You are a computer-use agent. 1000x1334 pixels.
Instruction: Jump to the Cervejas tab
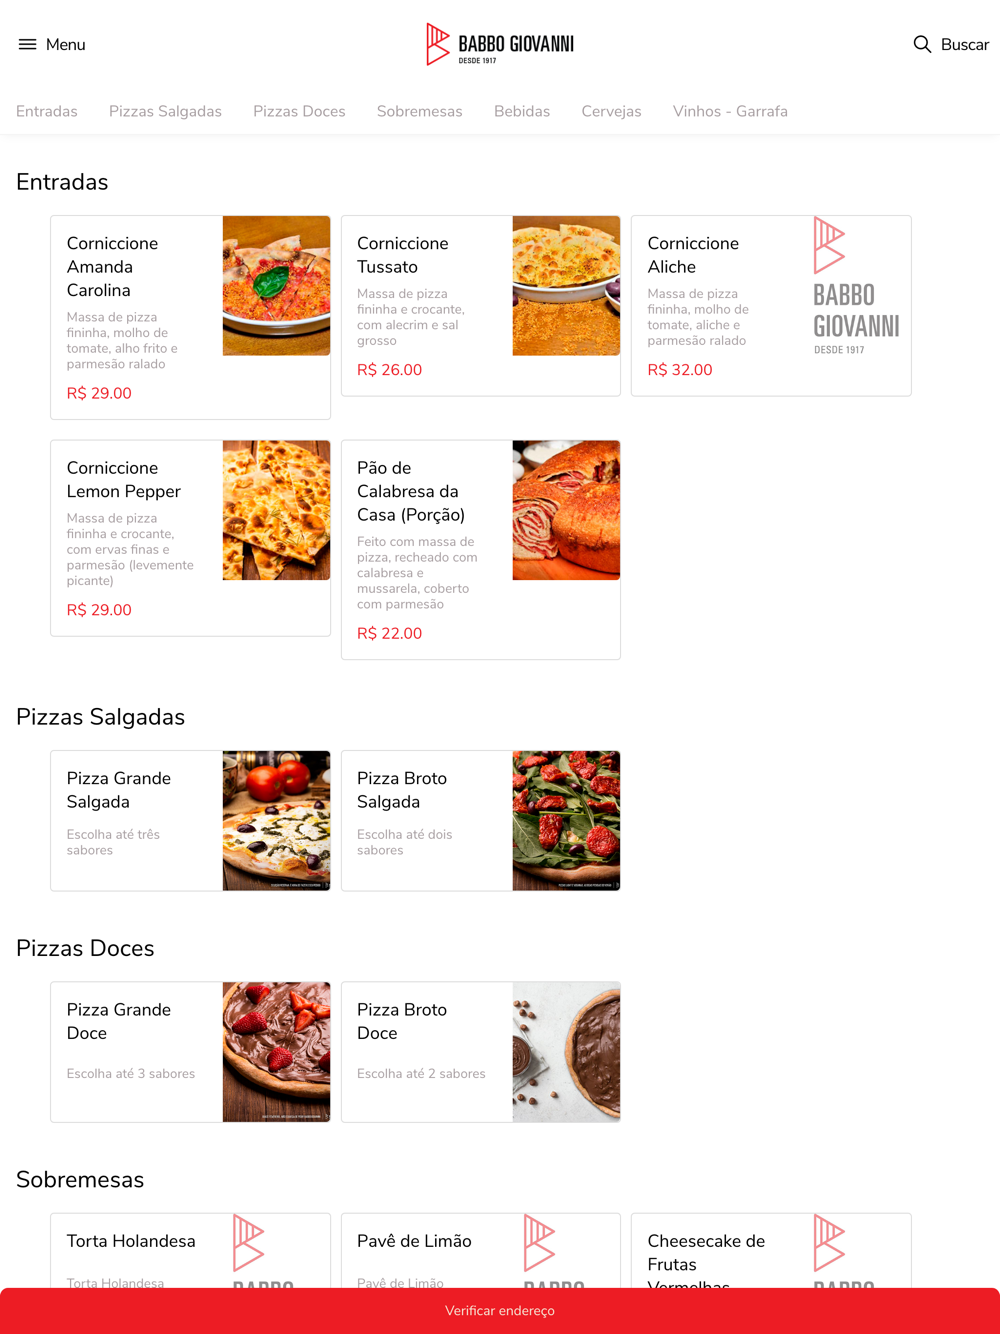click(611, 111)
